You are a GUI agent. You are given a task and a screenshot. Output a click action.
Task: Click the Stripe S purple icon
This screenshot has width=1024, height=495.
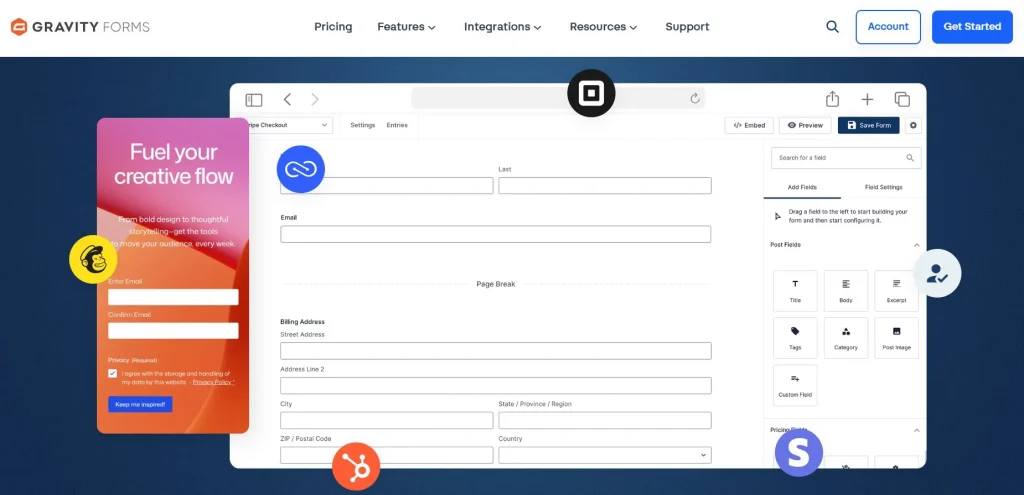799,453
